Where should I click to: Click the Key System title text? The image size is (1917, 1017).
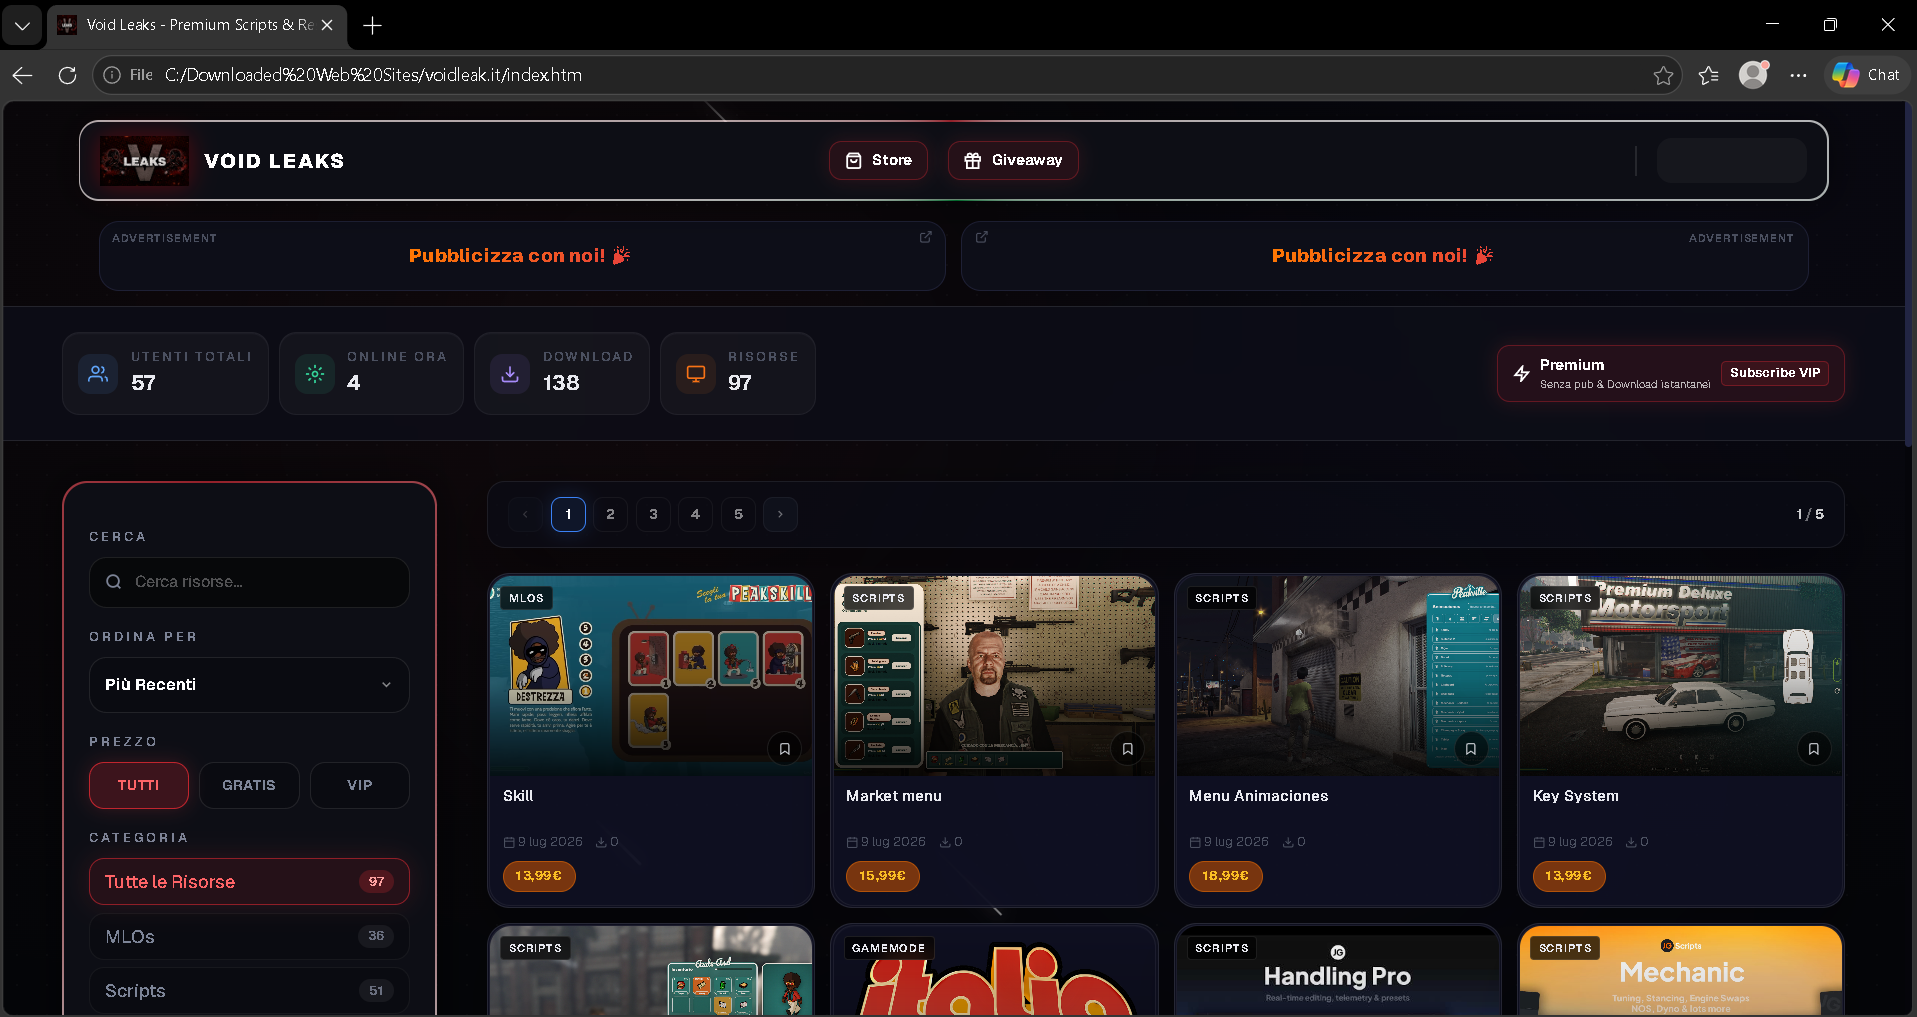pyautogui.click(x=1576, y=796)
